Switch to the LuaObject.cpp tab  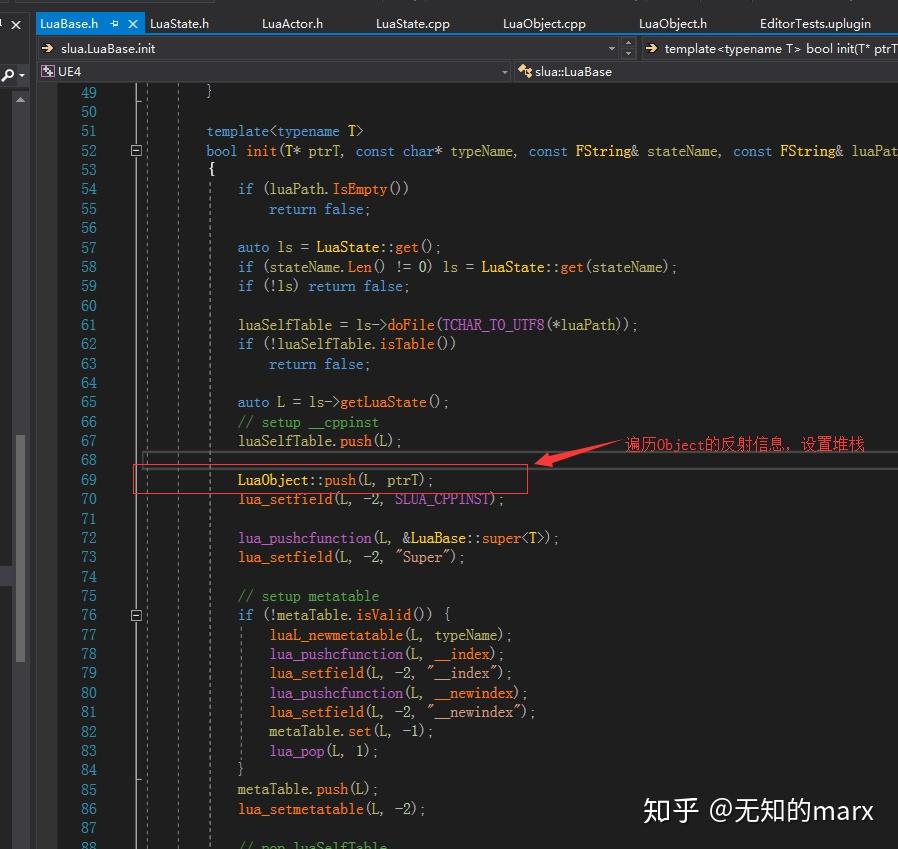543,22
